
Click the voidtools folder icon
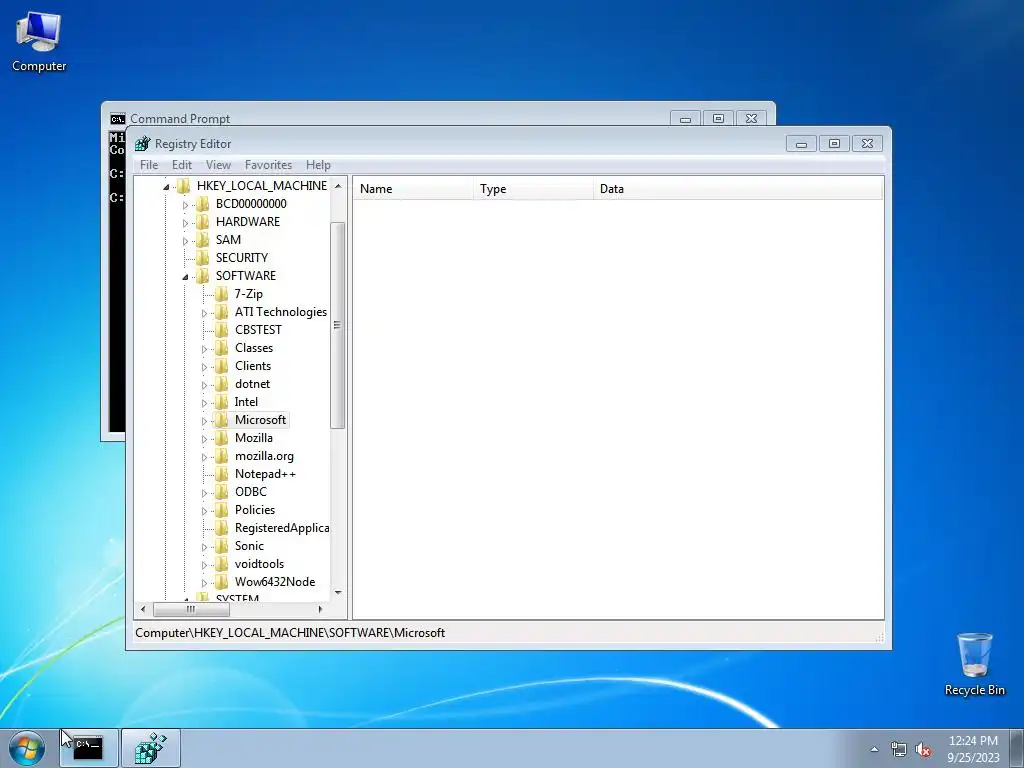point(222,564)
